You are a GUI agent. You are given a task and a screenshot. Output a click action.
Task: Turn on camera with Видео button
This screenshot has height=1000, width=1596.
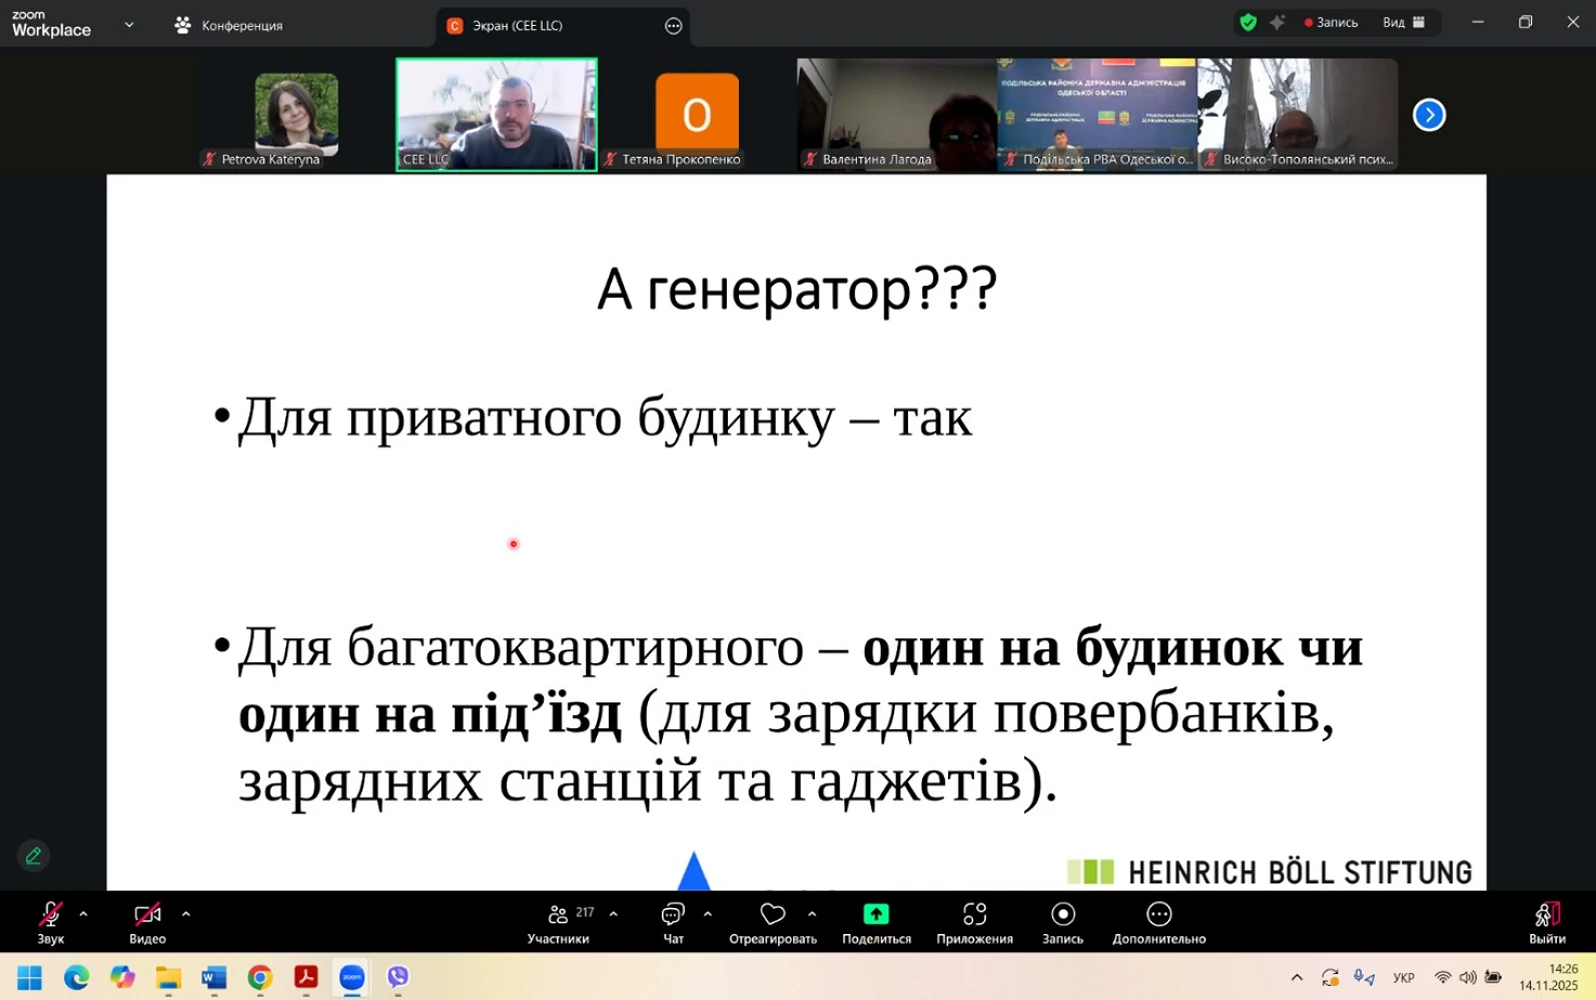(x=147, y=922)
